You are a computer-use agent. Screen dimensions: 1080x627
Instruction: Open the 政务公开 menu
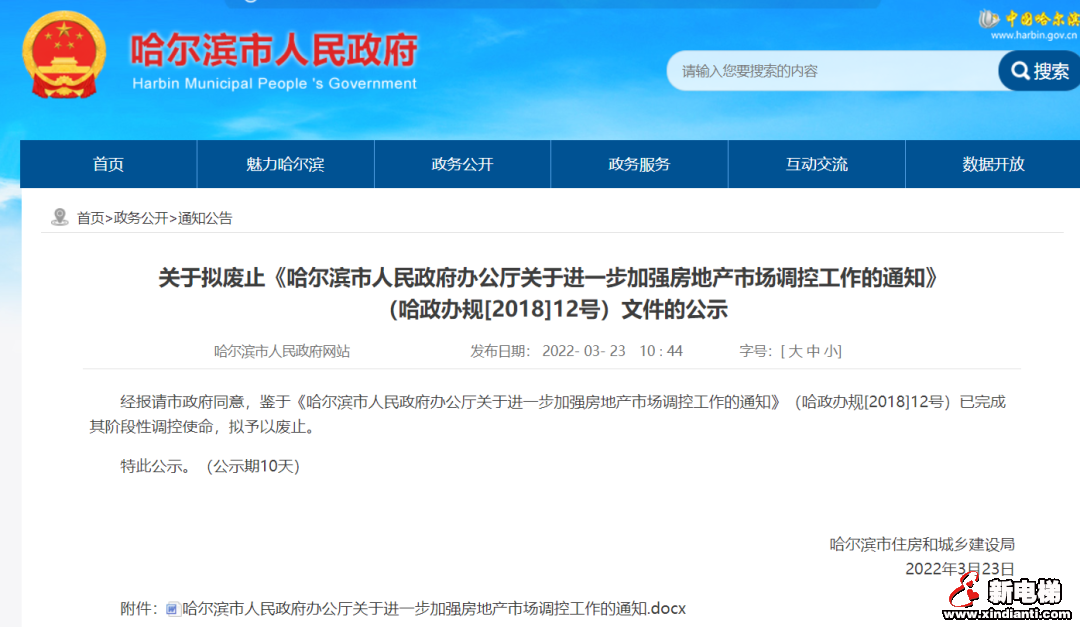(x=462, y=164)
